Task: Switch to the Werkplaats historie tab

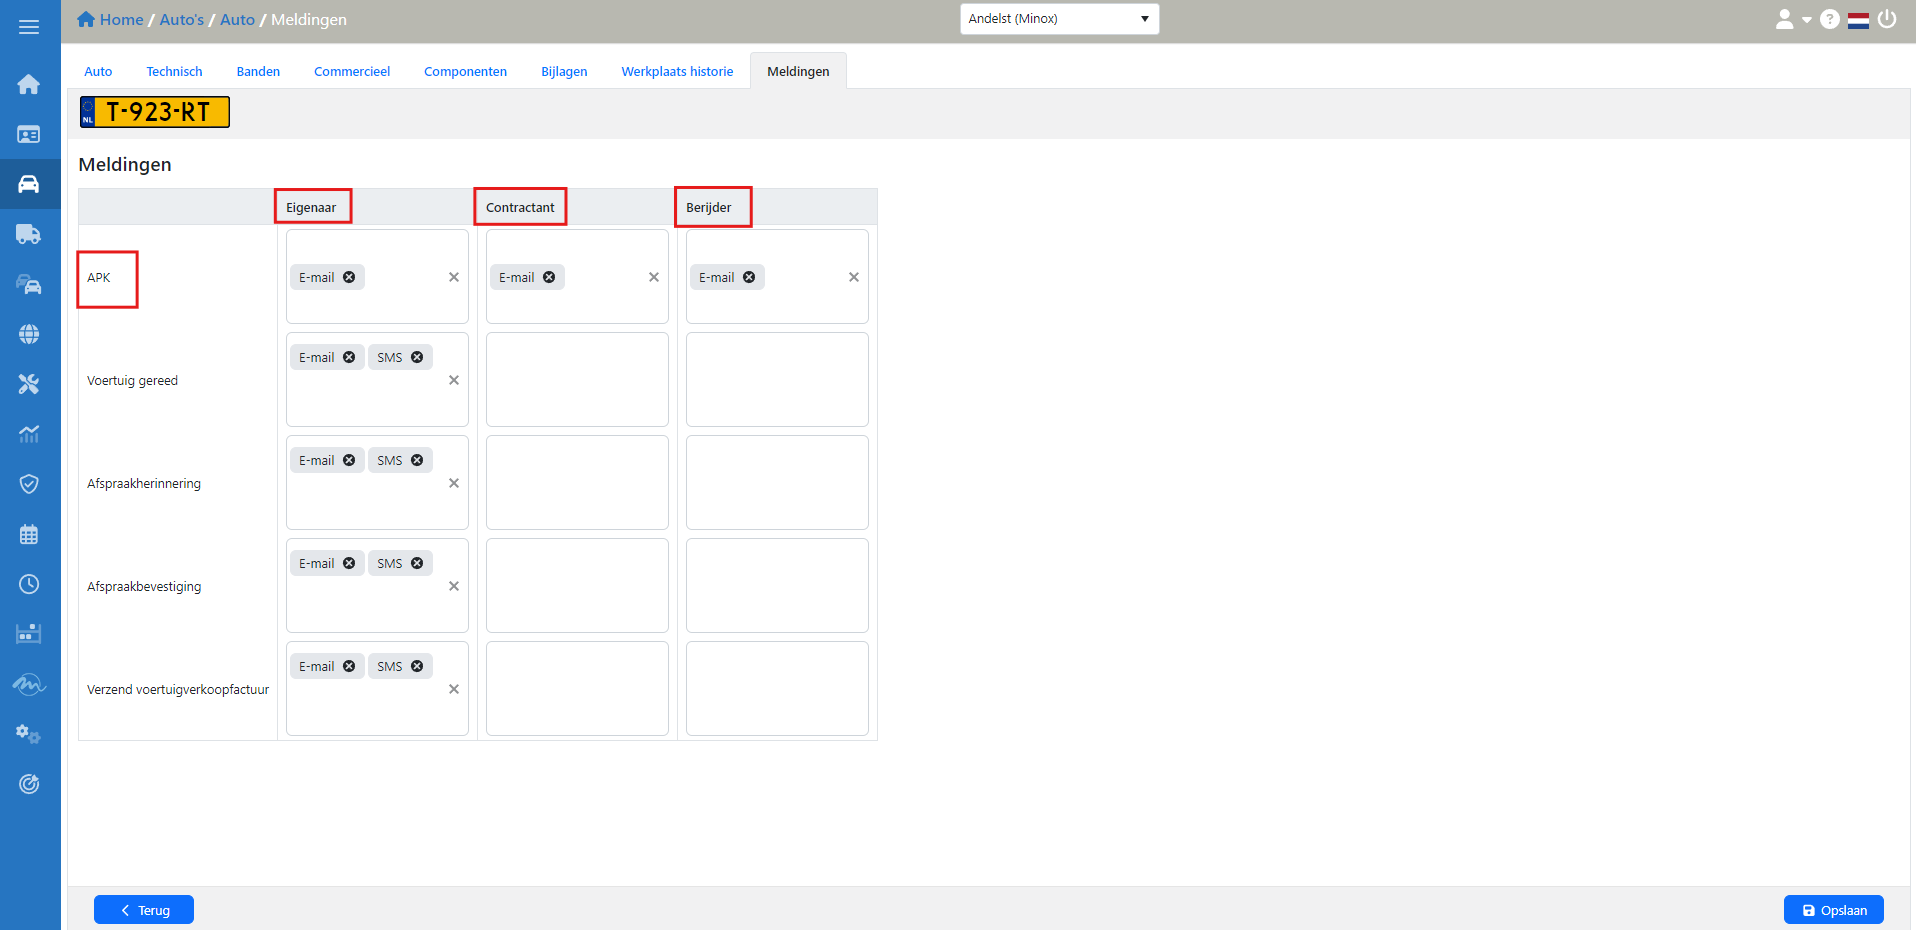Action: (677, 71)
